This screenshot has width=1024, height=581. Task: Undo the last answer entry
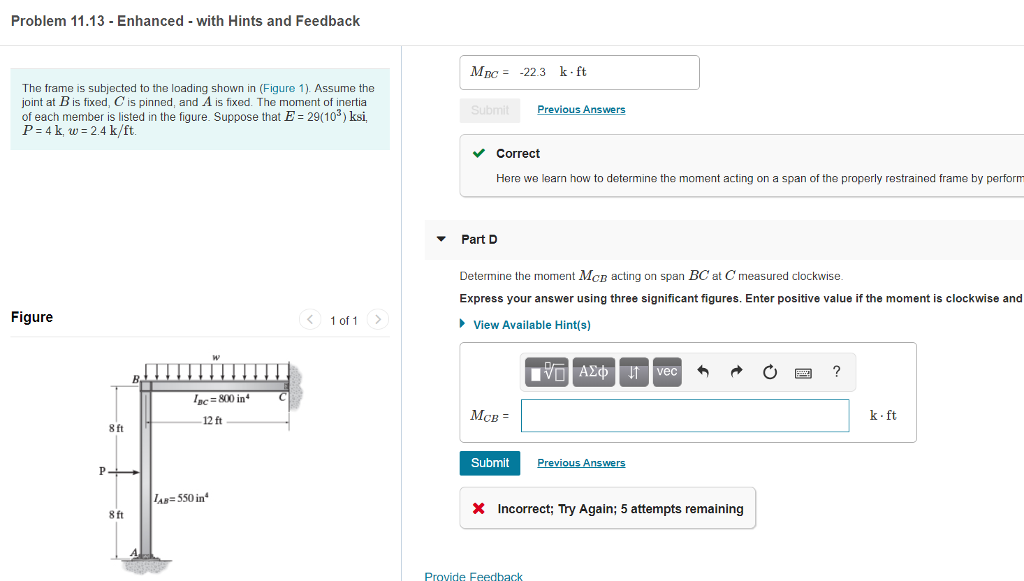tap(703, 371)
